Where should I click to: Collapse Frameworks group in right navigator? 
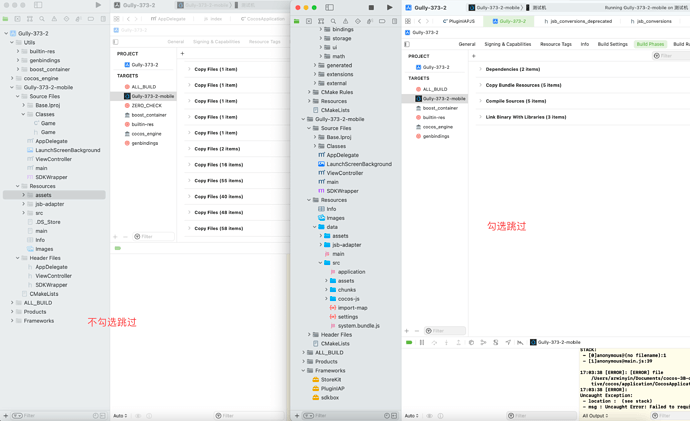[303, 370]
